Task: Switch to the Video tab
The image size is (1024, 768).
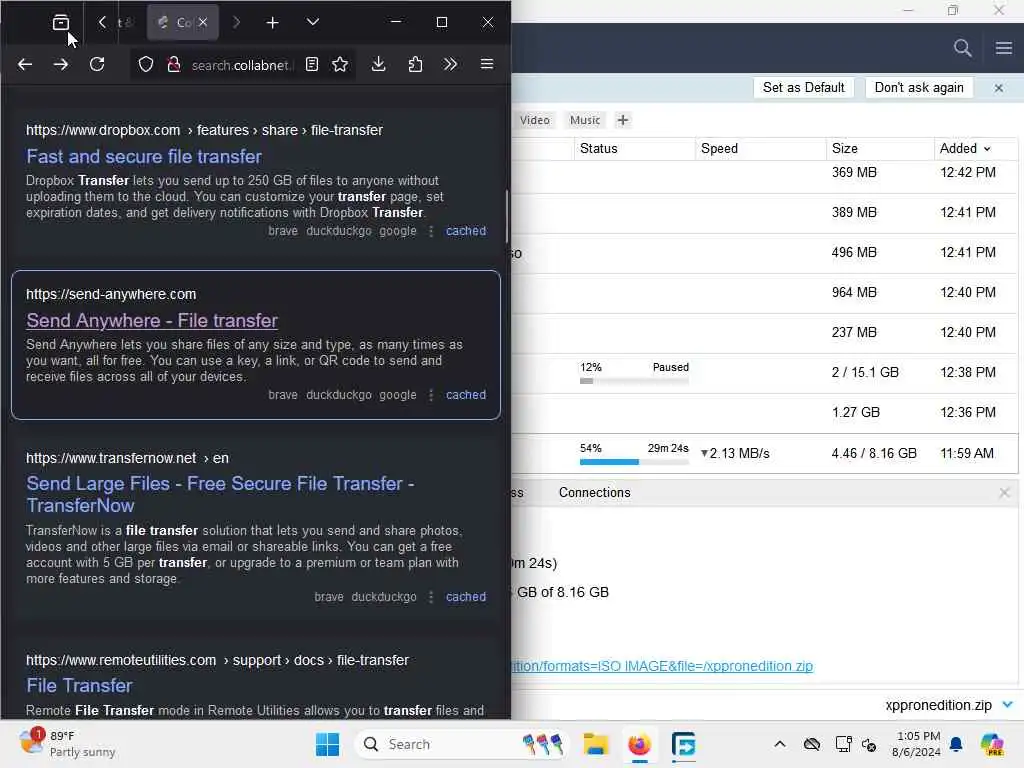Action: (535, 120)
